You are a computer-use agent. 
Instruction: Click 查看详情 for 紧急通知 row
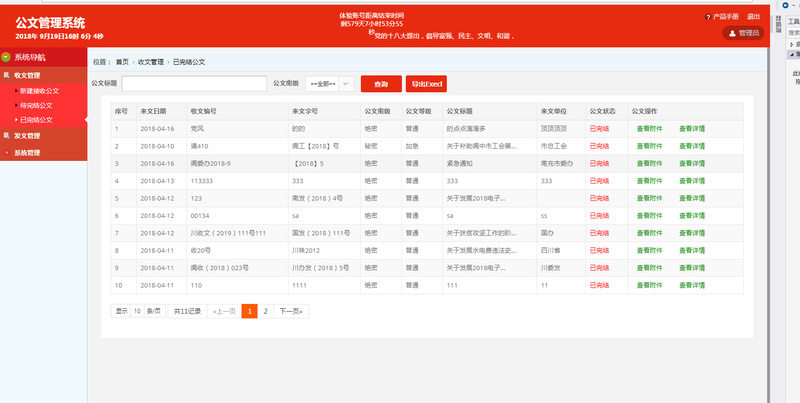coord(692,164)
